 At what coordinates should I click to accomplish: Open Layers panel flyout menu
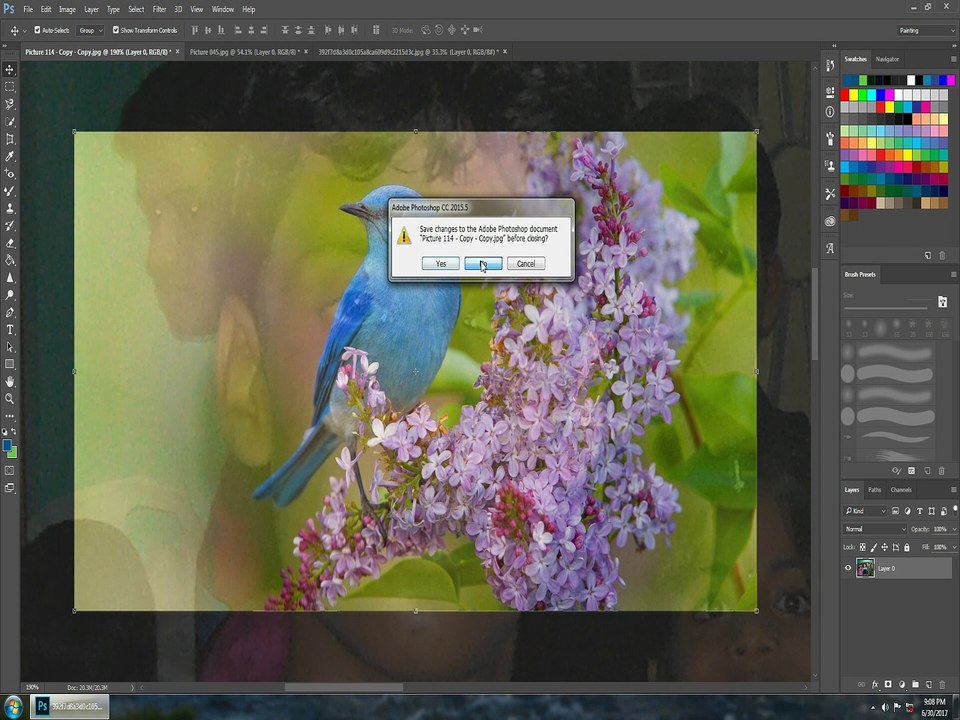[953, 490]
